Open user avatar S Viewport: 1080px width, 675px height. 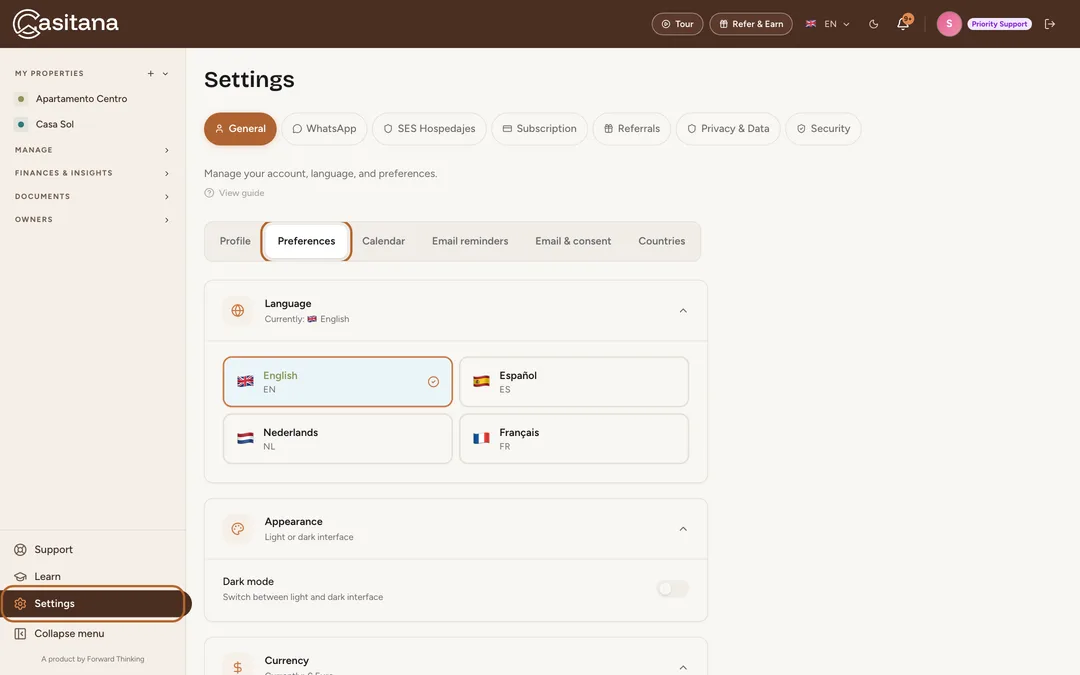click(948, 24)
